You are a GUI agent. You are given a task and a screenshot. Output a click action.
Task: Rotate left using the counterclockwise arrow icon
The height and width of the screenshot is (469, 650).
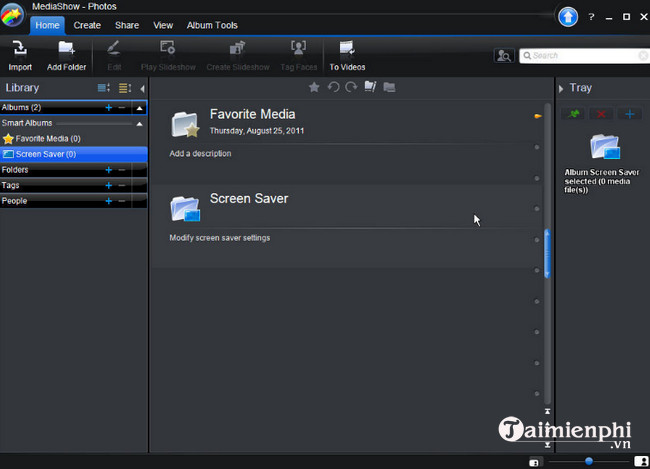click(333, 88)
